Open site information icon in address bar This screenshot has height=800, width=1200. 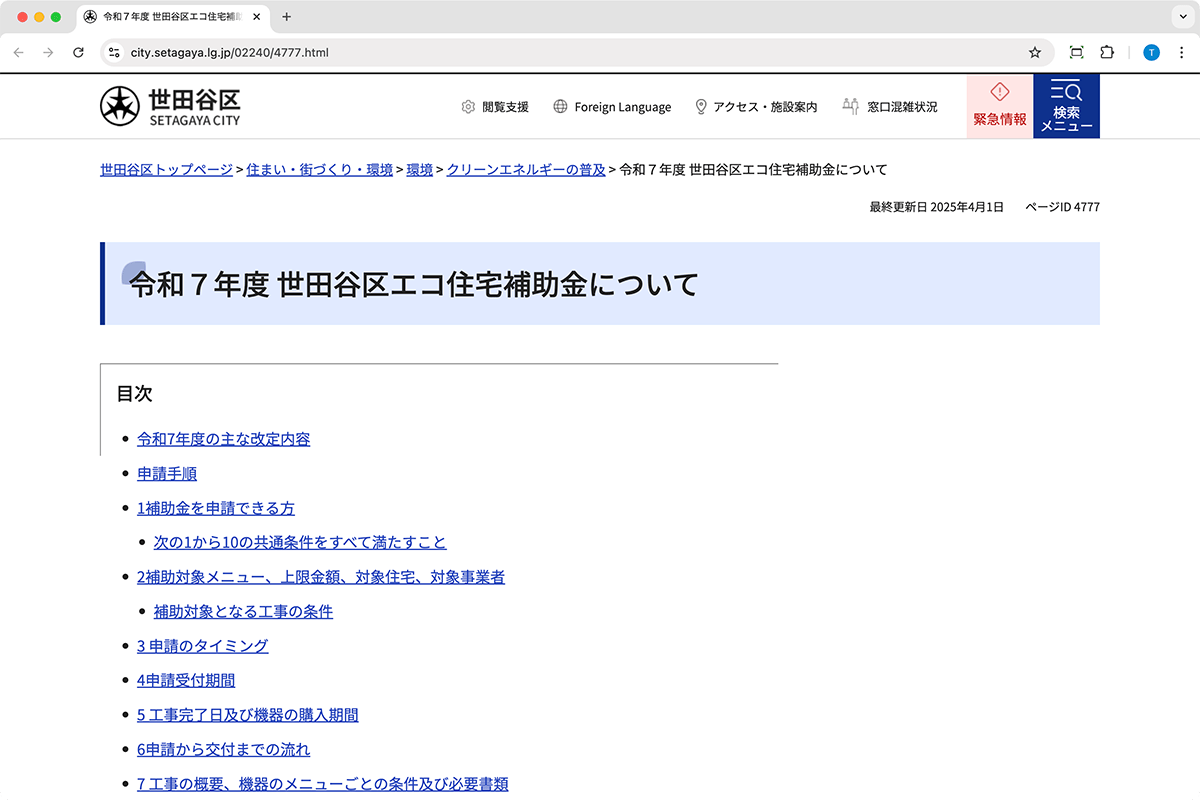[114, 52]
